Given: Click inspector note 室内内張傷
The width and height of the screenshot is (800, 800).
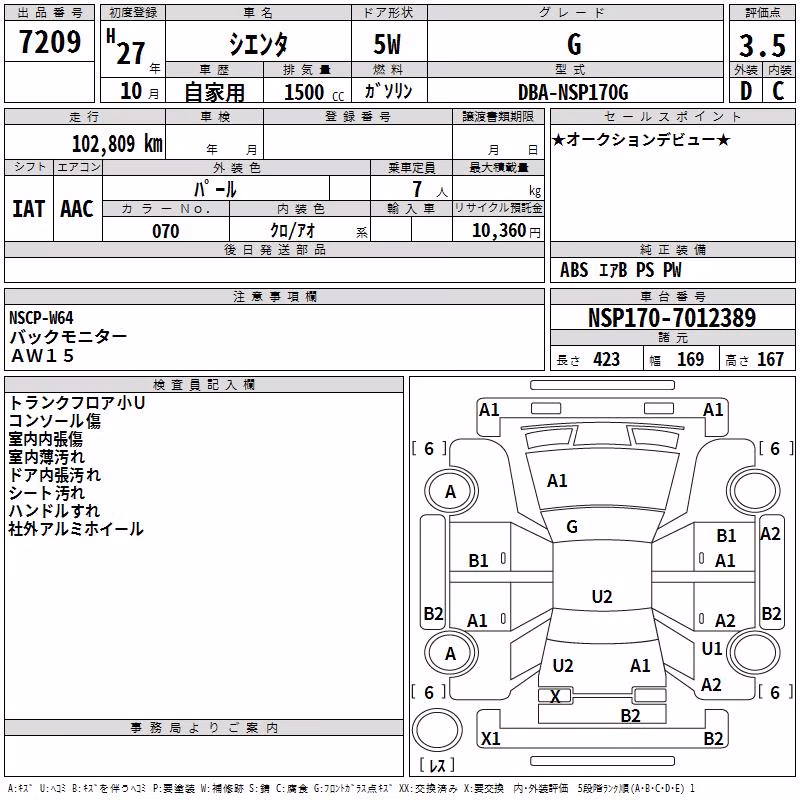Looking at the screenshot, I should pos(45,439).
